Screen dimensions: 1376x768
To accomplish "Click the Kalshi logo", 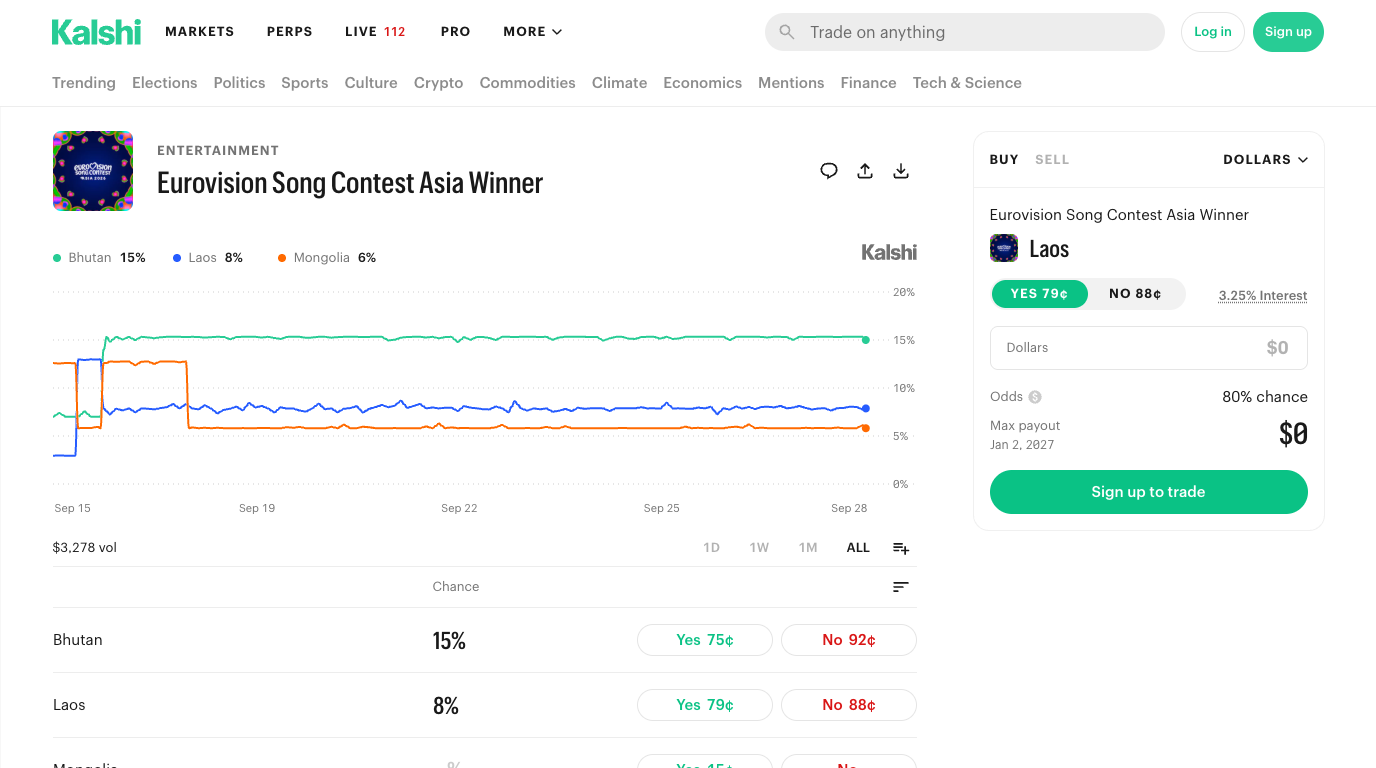I will [96, 32].
